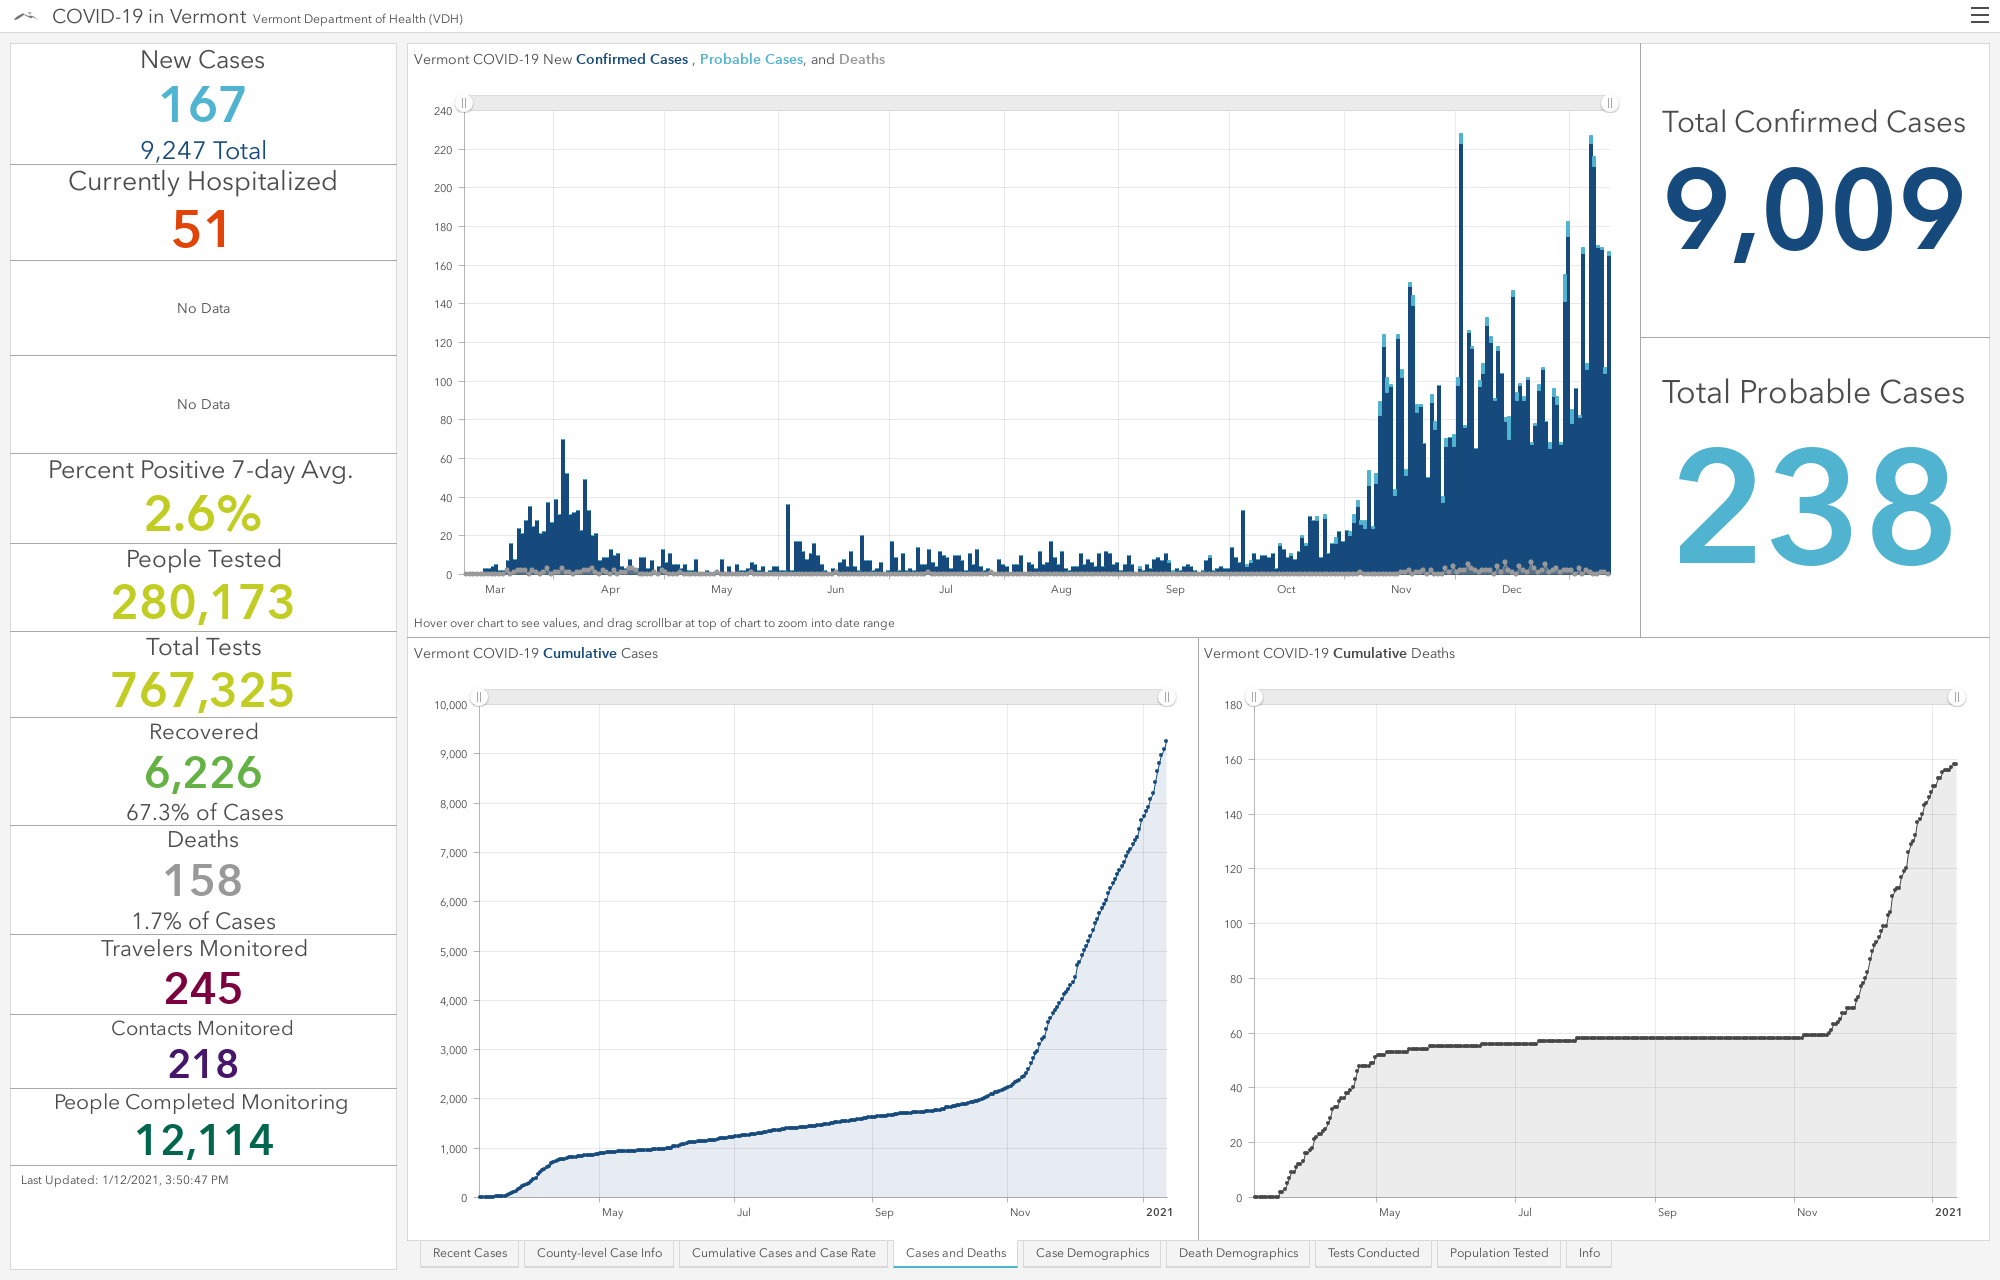Click left handle of Cumulative Cases scrollbar
Image resolution: width=2000 pixels, height=1280 pixels.
(x=479, y=697)
